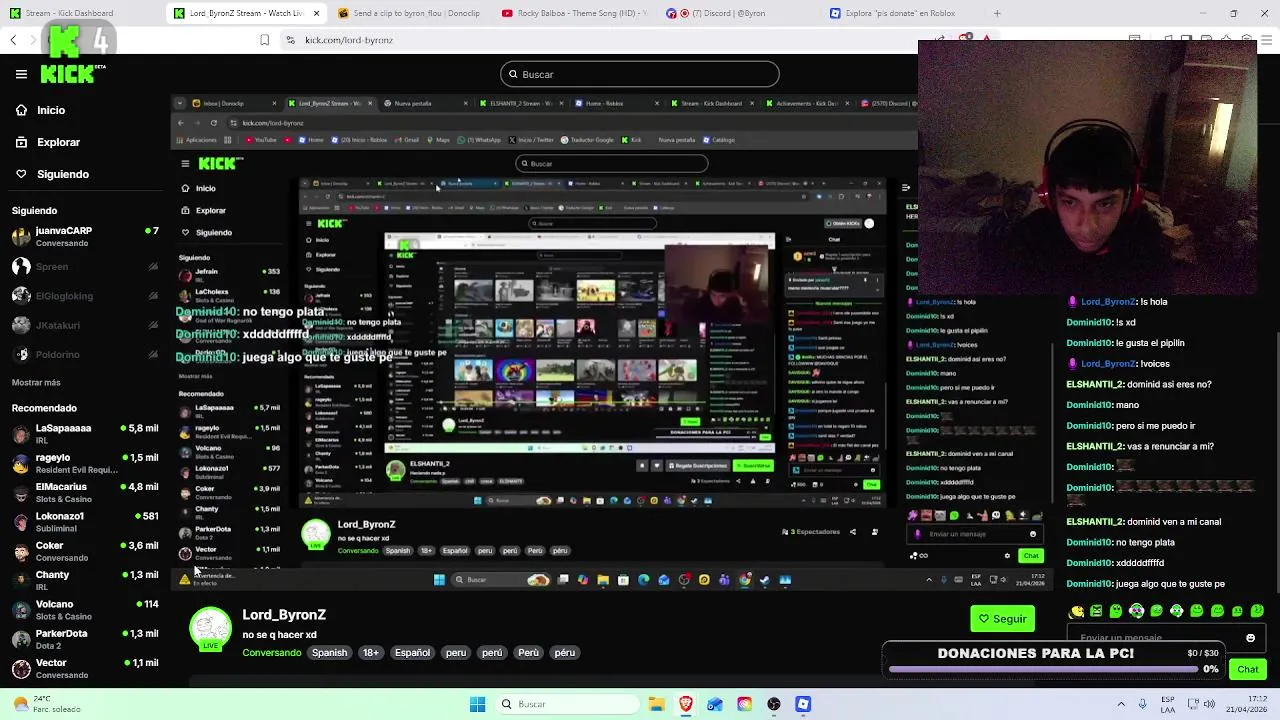Open the 17:12 clock and date

coord(1247,704)
